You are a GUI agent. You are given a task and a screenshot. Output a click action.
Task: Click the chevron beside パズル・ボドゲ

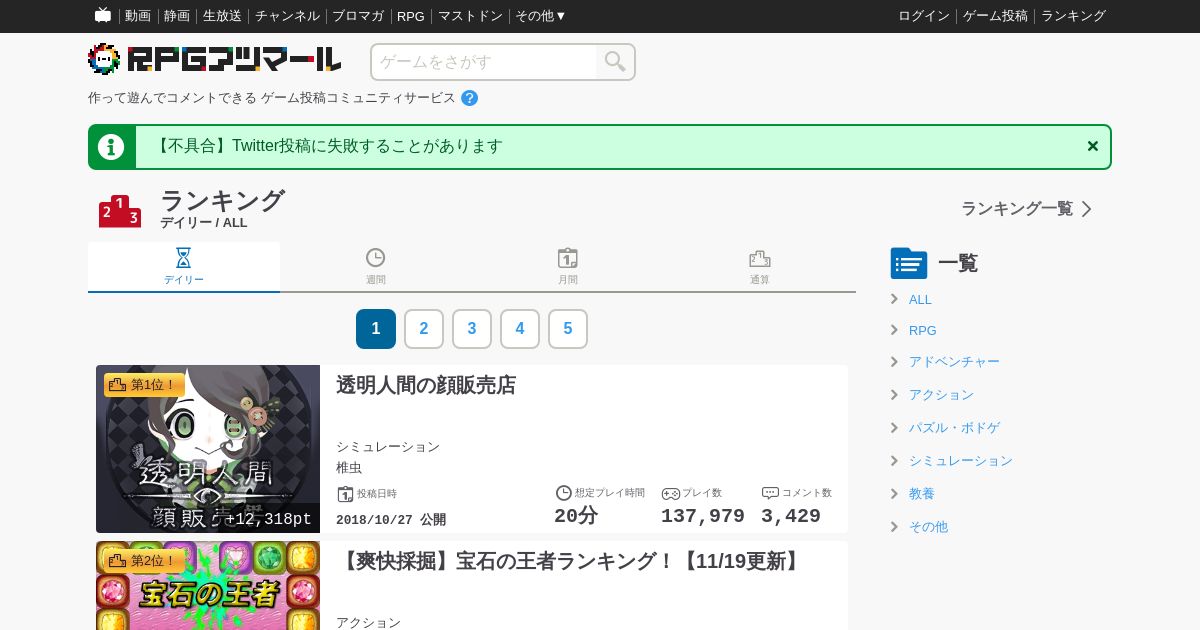click(894, 427)
